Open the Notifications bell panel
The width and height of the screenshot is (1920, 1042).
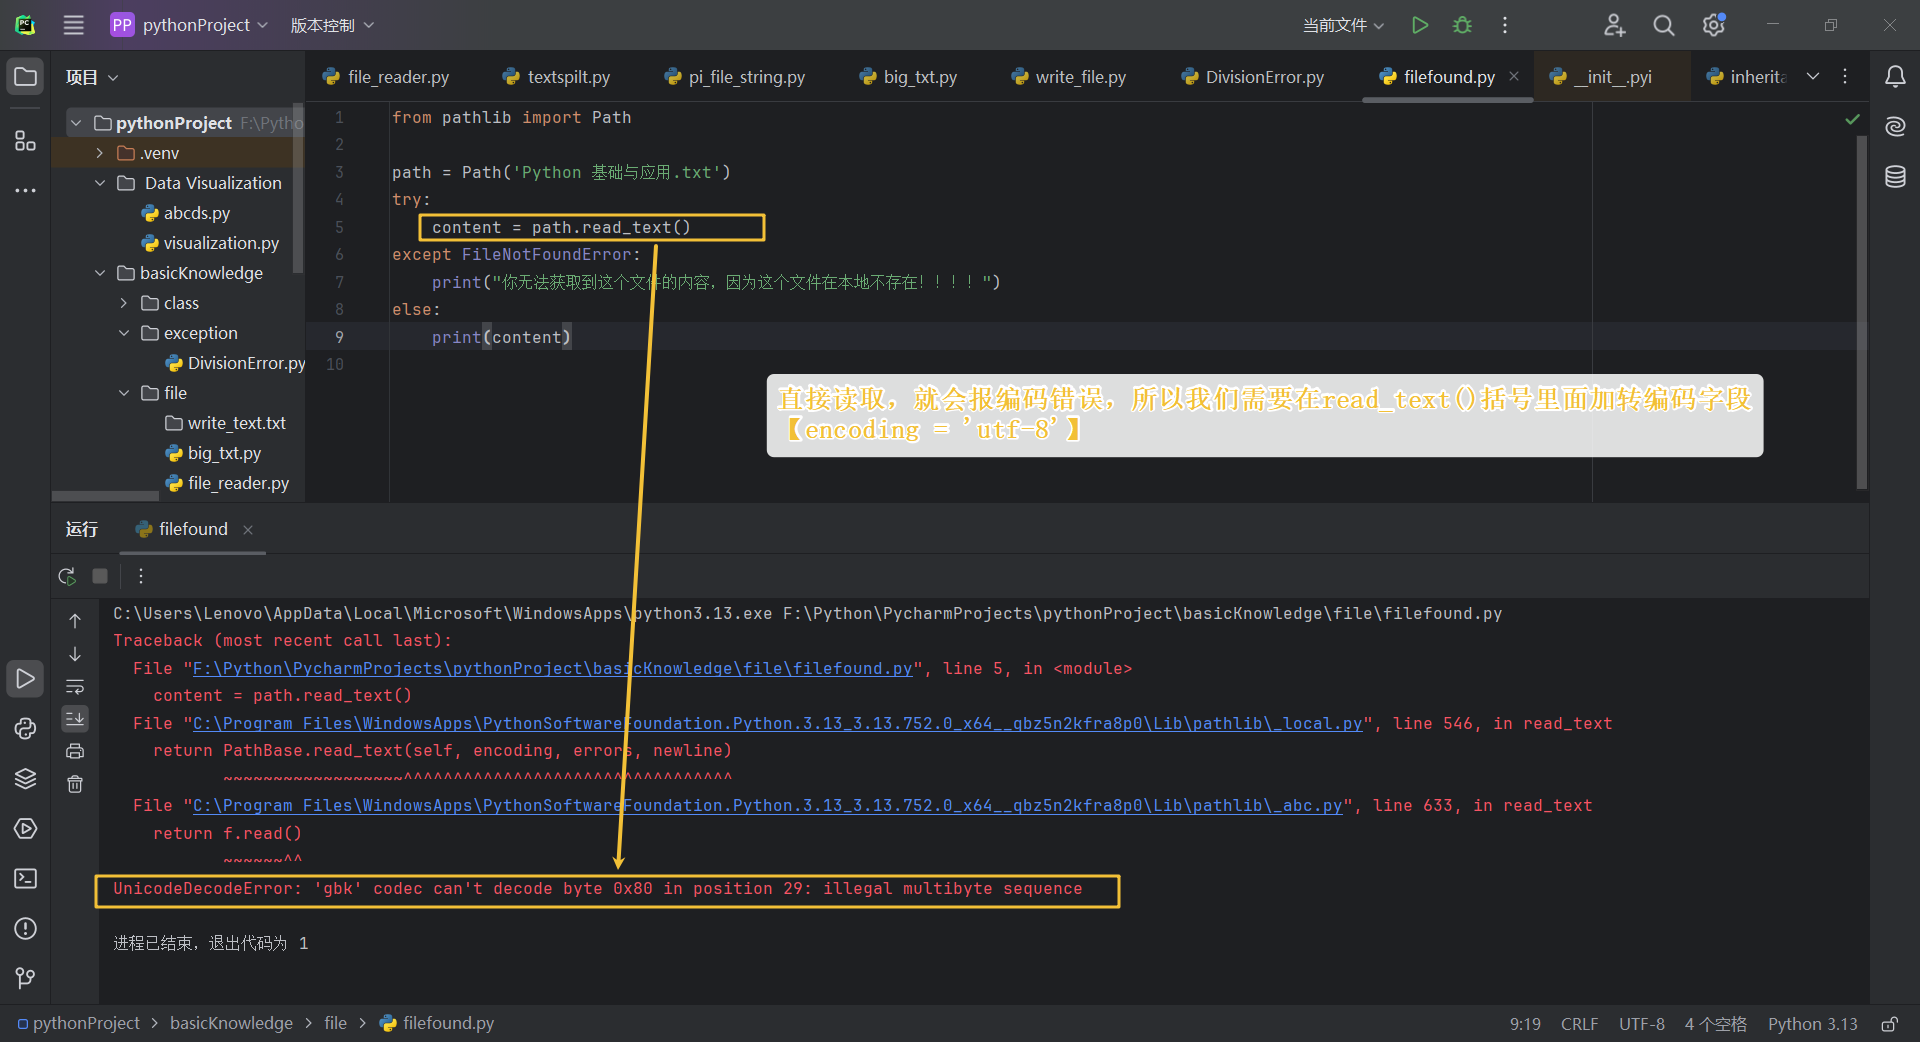coord(1895,77)
